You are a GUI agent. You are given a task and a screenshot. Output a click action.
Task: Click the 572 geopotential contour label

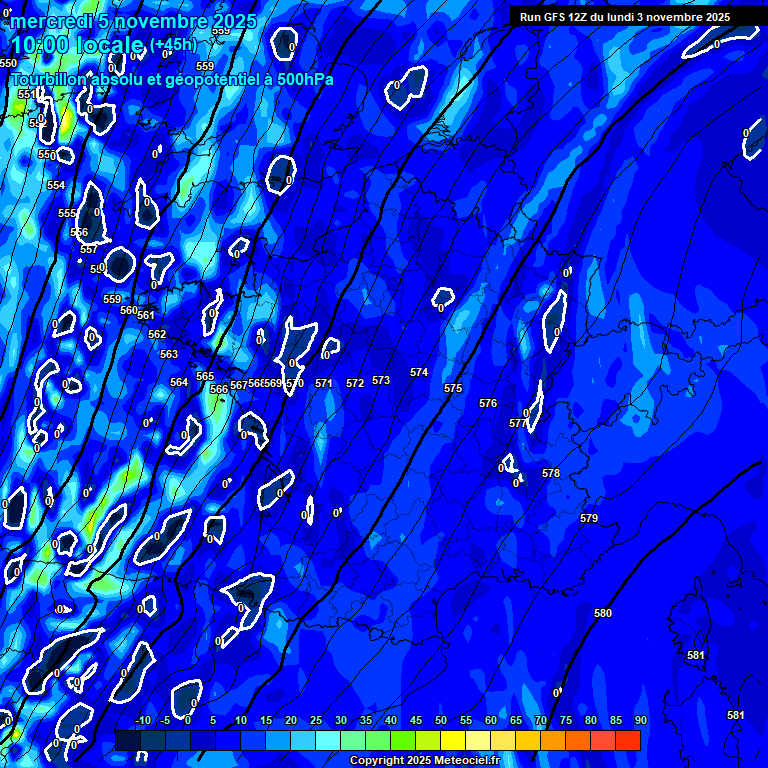355,383
